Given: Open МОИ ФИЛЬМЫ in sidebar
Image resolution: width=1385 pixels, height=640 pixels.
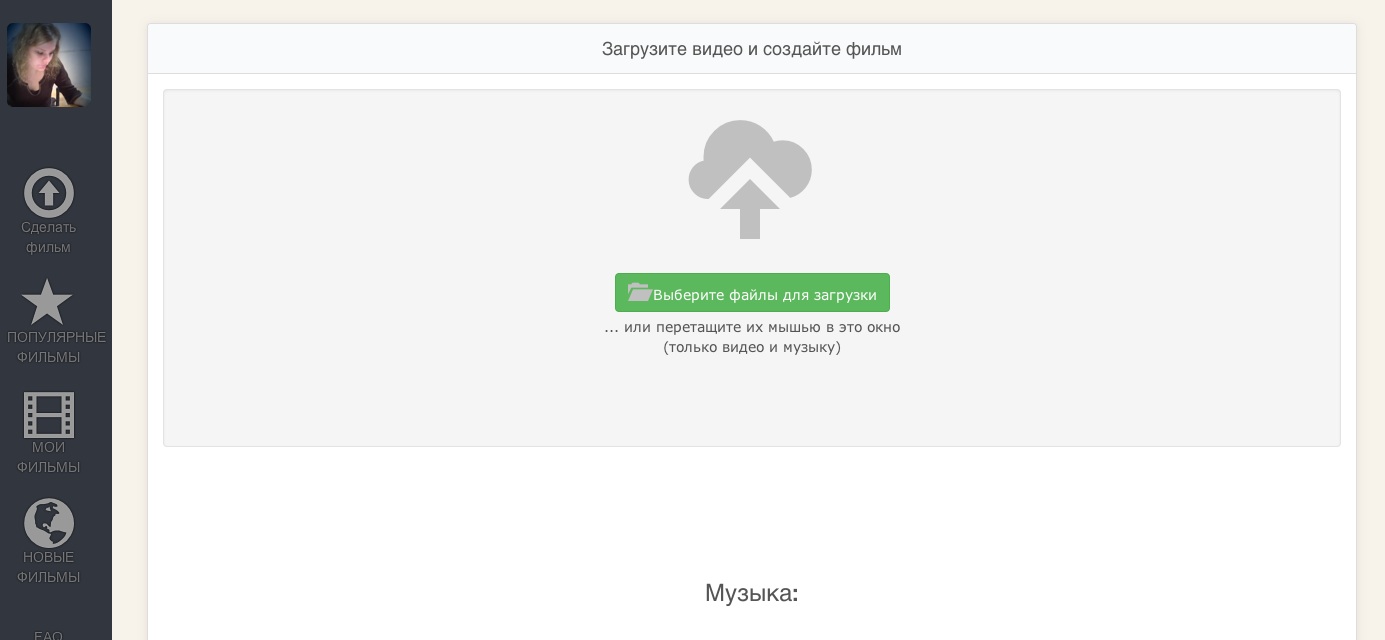Looking at the screenshot, I should (49, 457).
